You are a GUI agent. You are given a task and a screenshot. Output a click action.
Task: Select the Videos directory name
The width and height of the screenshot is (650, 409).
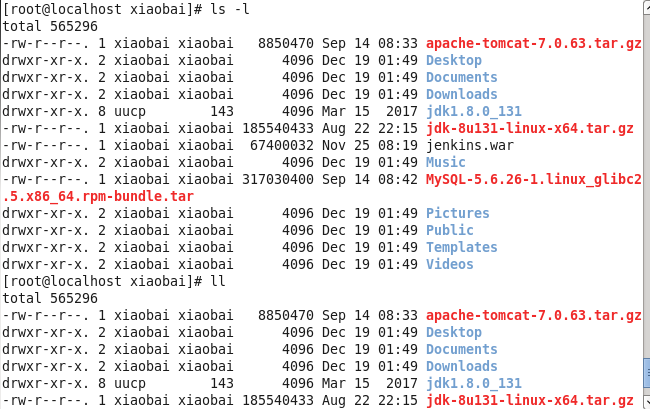449,264
